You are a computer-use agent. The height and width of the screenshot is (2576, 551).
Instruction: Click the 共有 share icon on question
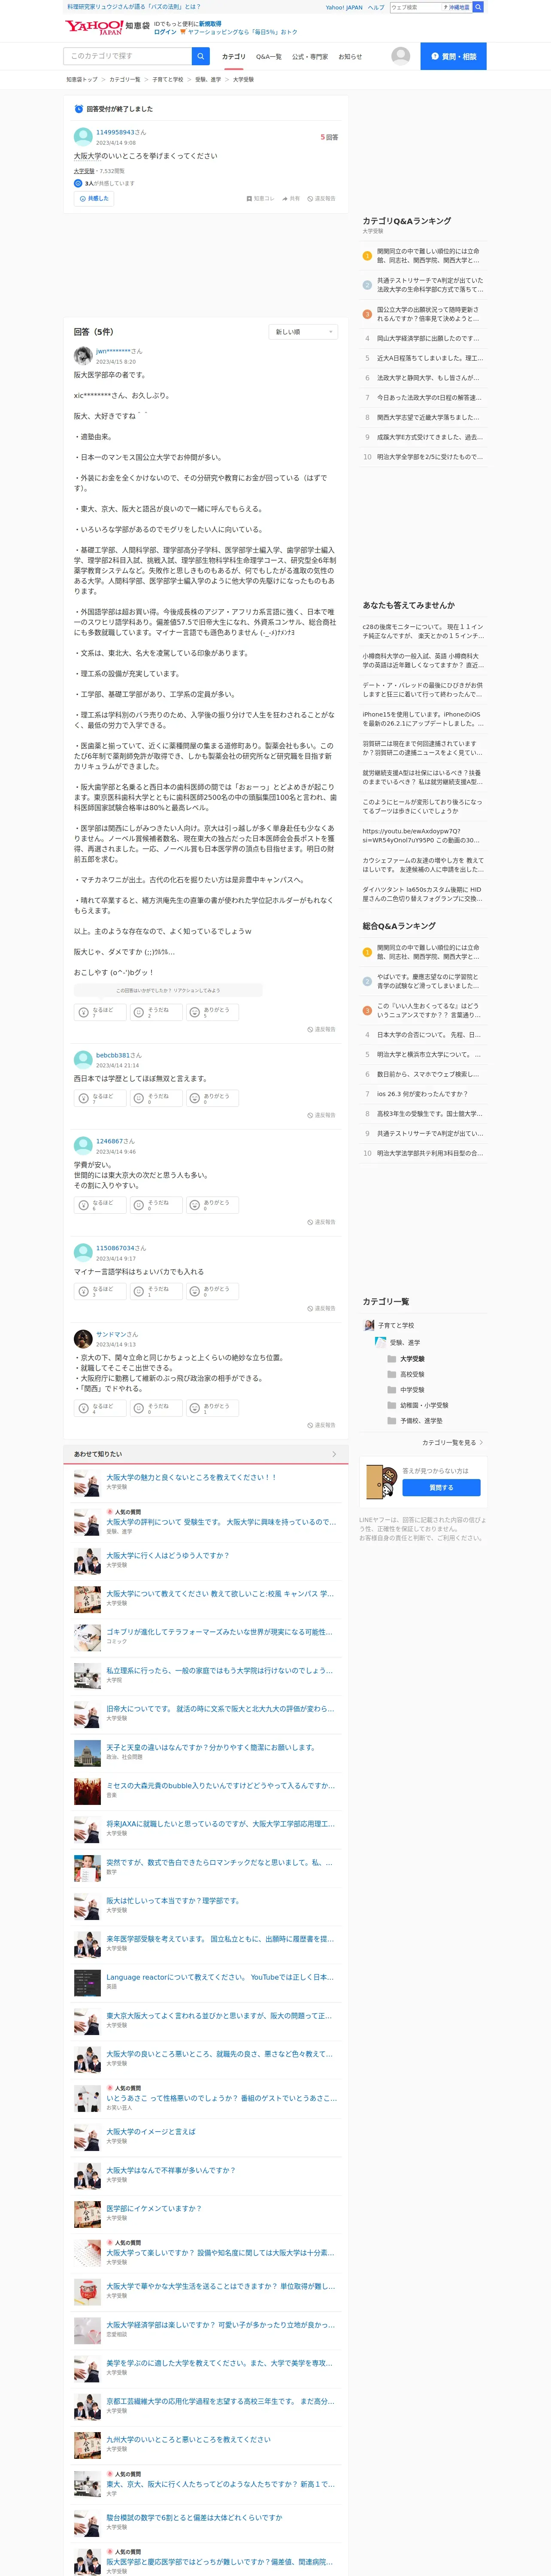pos(291,199)
